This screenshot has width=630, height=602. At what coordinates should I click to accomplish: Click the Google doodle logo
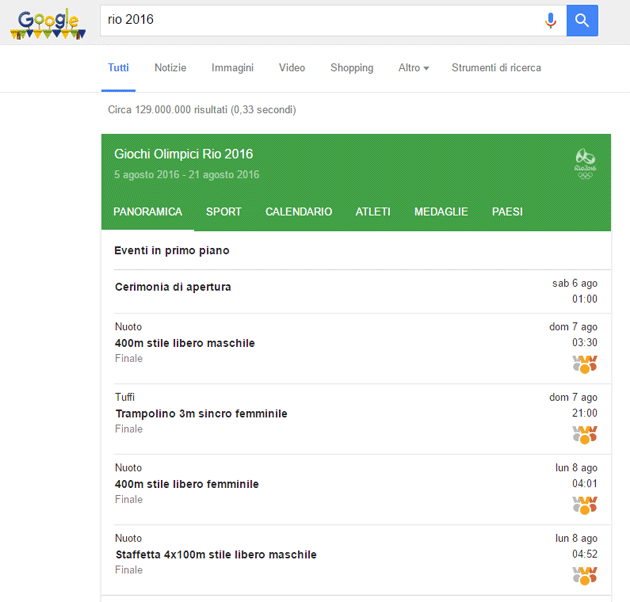click(x=45, y=22)
